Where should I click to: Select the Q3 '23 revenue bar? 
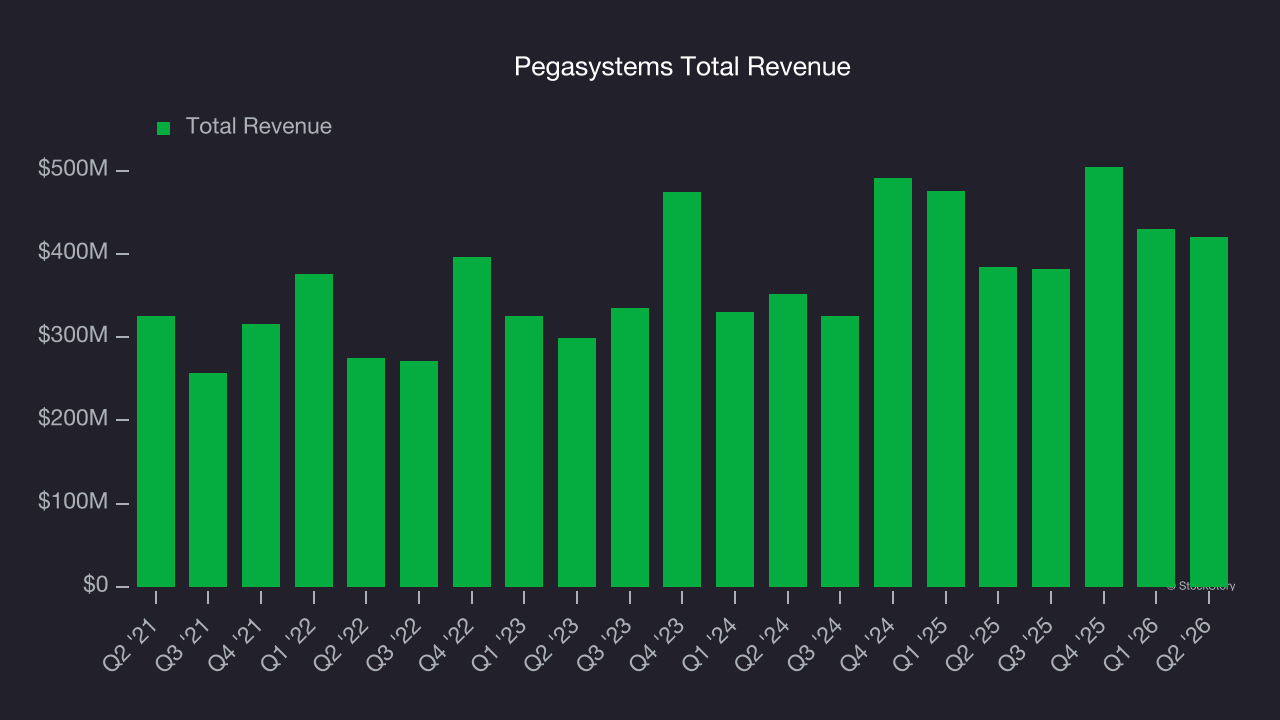[630, 447]
